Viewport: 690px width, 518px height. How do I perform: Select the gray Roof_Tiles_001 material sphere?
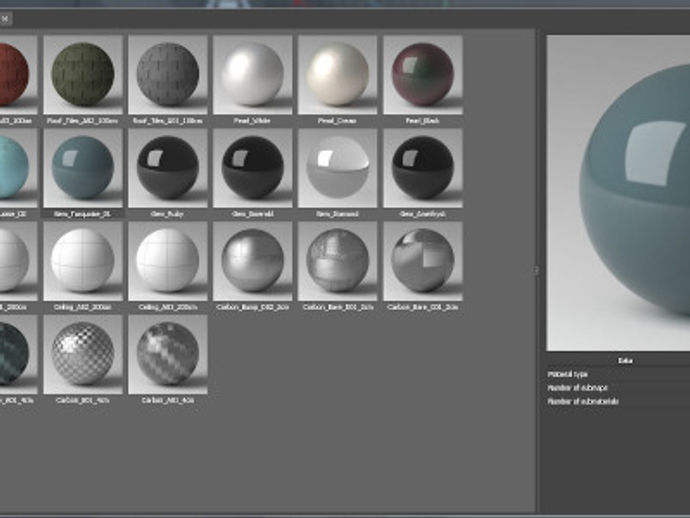pyautogui.click(x=168, y=75)
